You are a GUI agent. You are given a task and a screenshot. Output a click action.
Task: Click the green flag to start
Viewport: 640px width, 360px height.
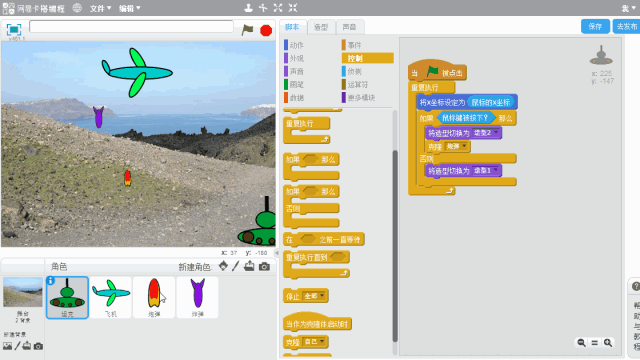coord(247,30)
